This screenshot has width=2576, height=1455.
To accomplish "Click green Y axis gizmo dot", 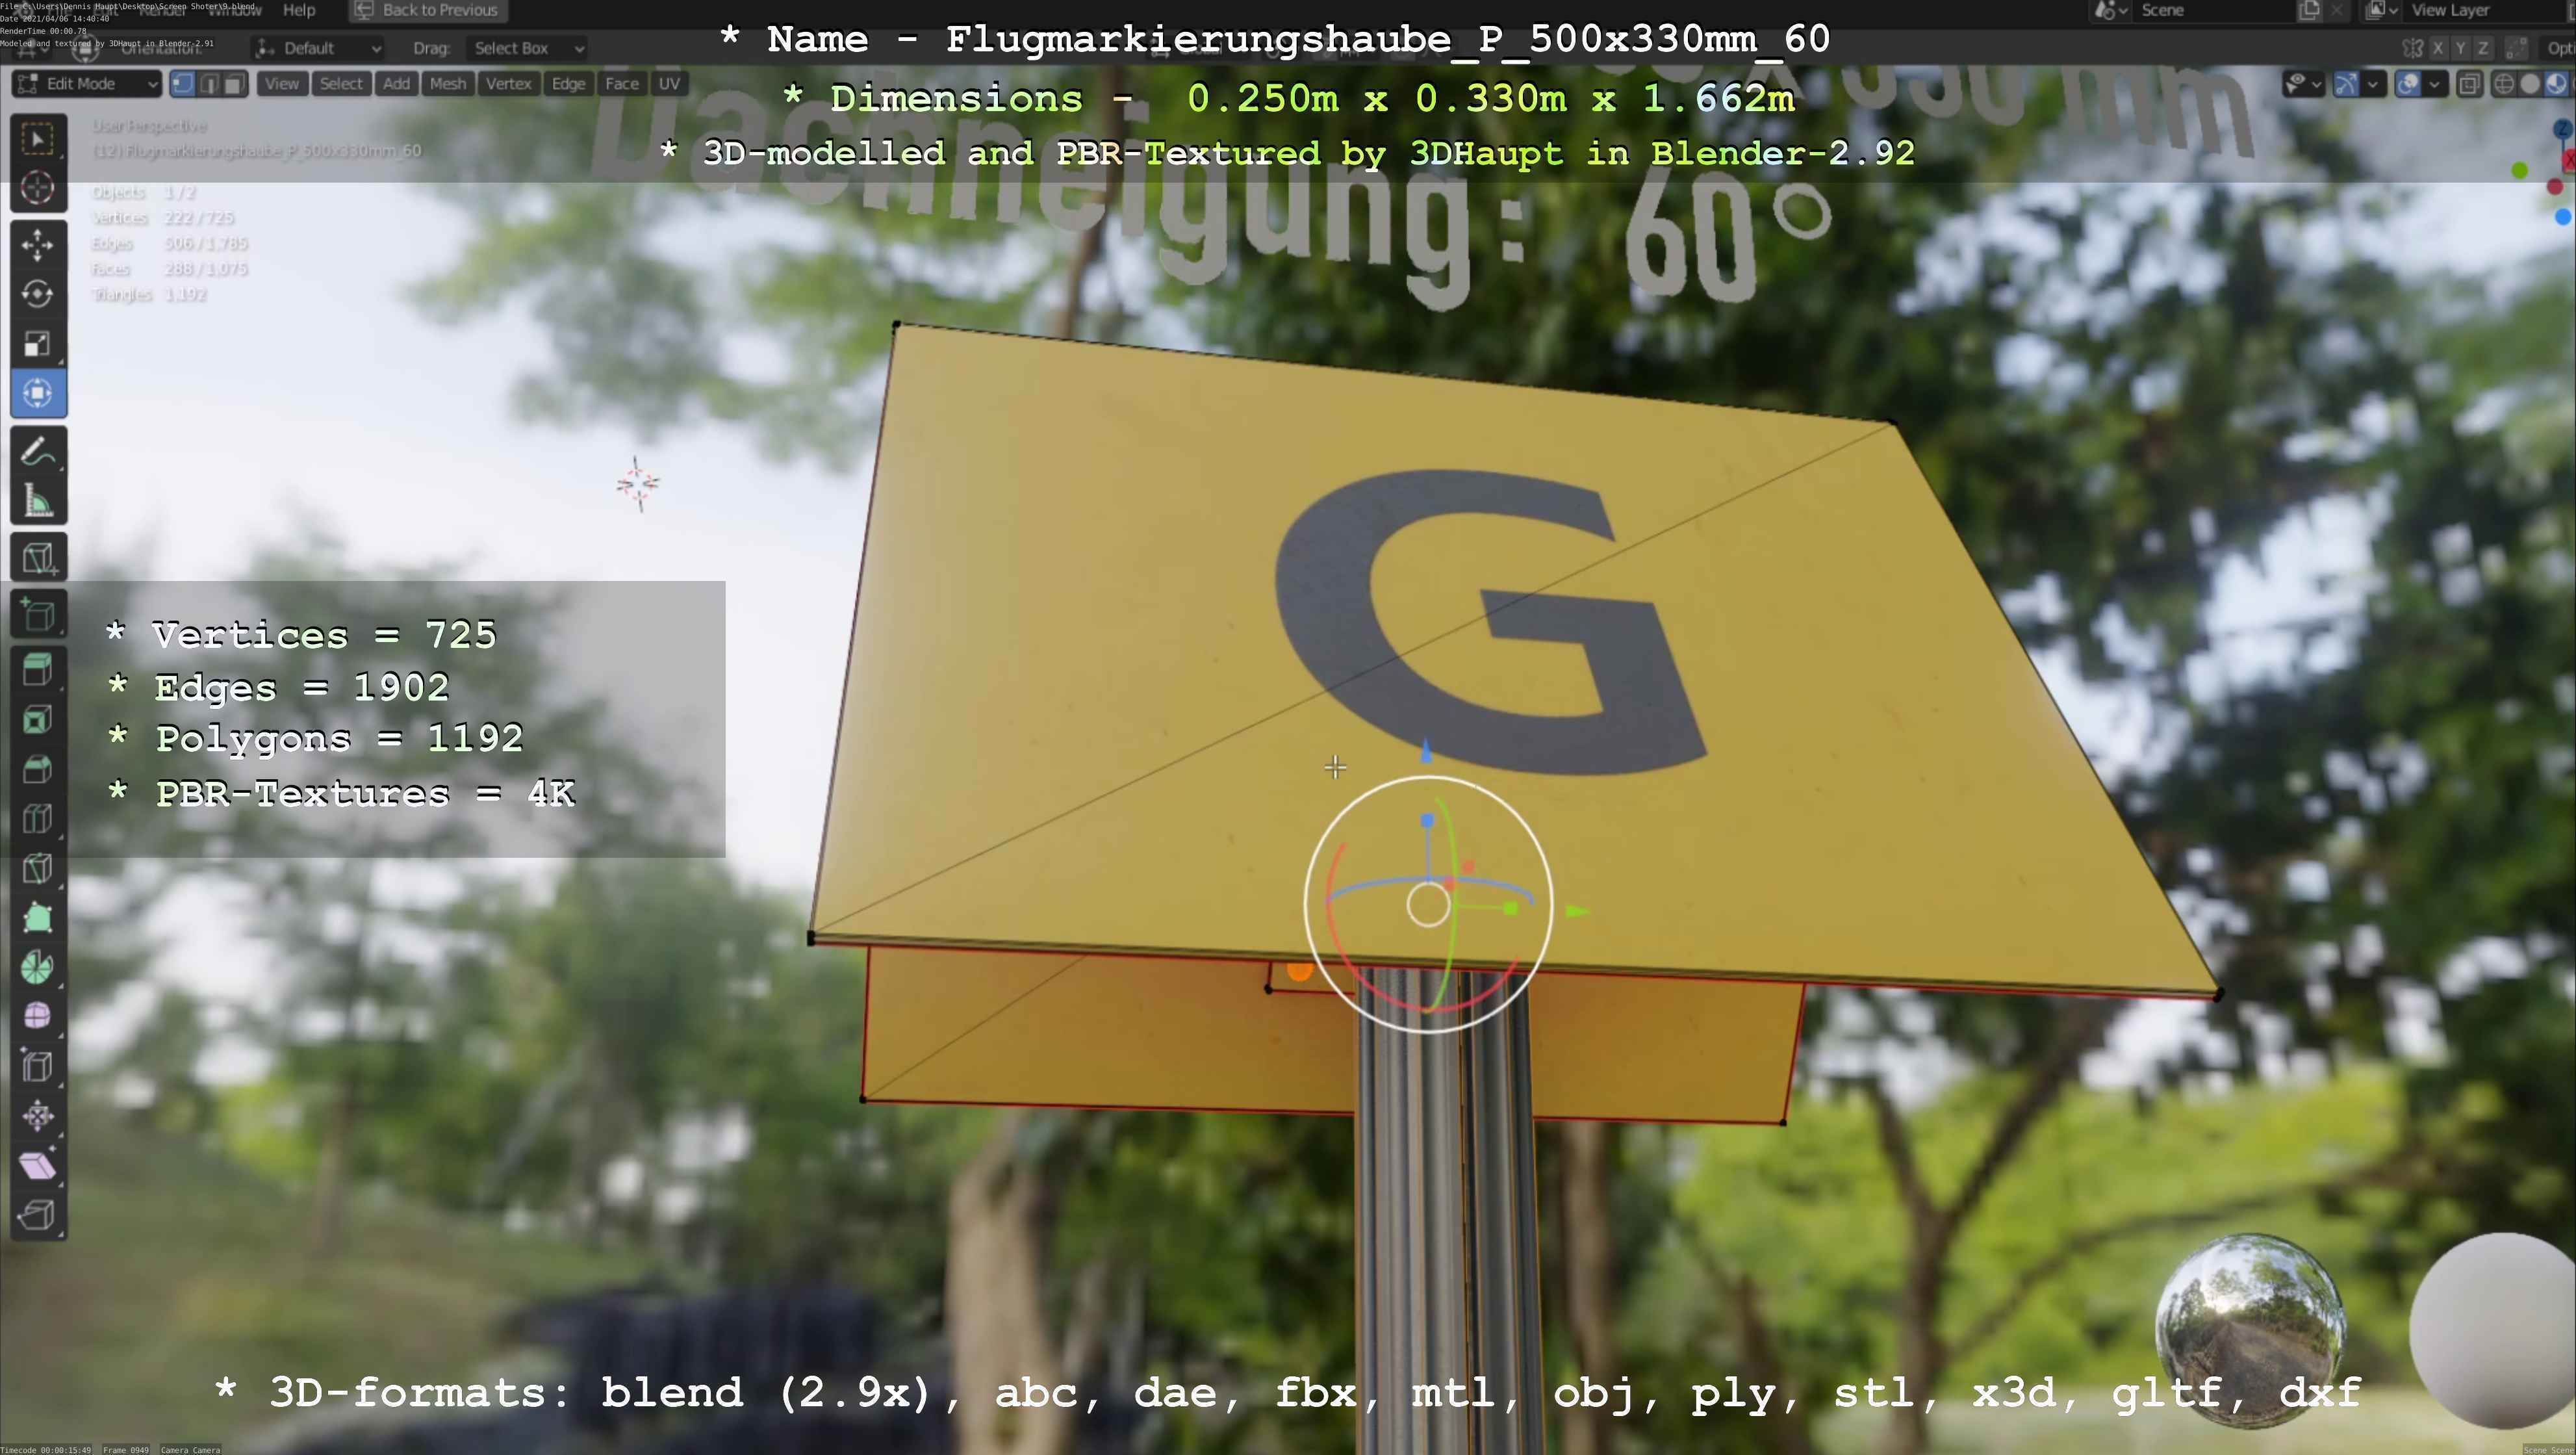I will (x=2519, y=171).
